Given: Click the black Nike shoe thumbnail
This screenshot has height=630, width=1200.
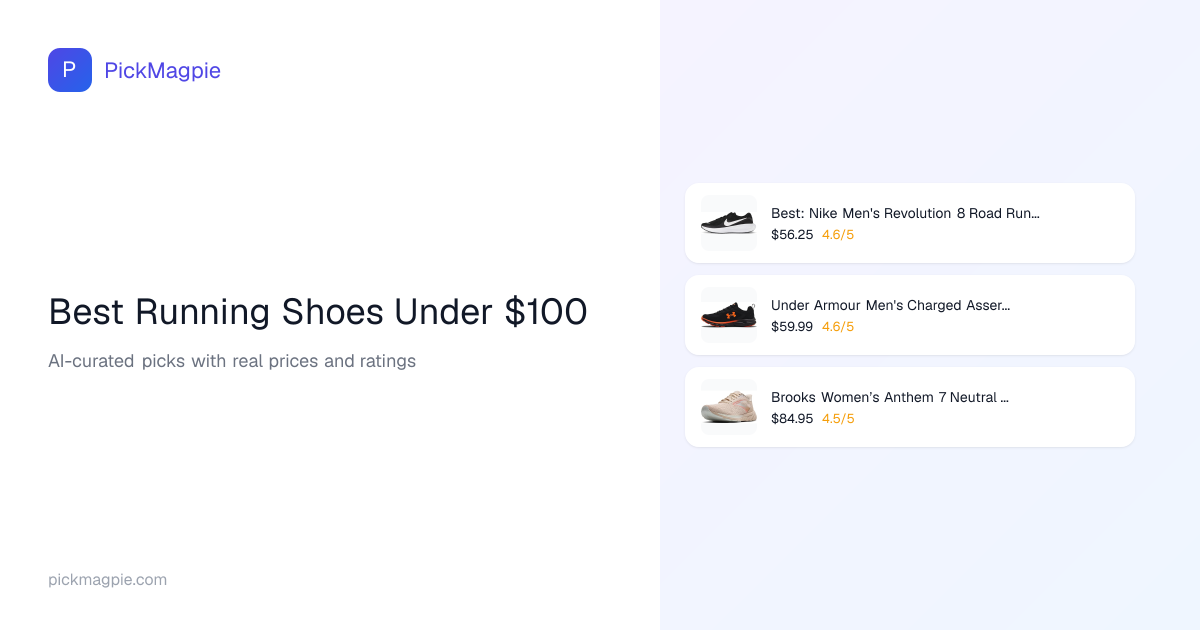Looking at the screenshot, I should [x=729, y=223].
